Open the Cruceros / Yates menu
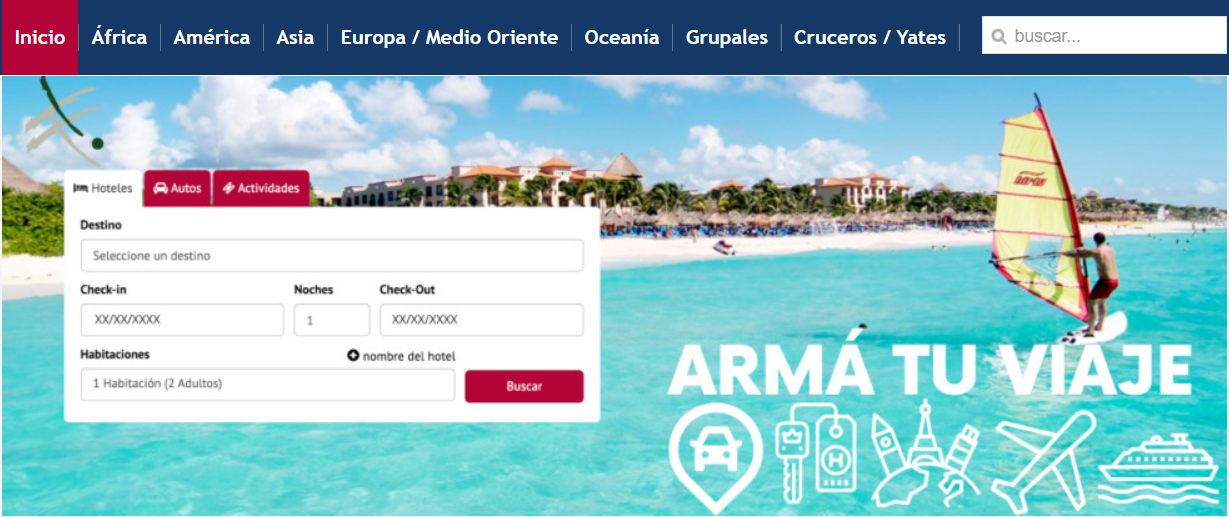The image size is (1229, 517). tap(870, 37)
